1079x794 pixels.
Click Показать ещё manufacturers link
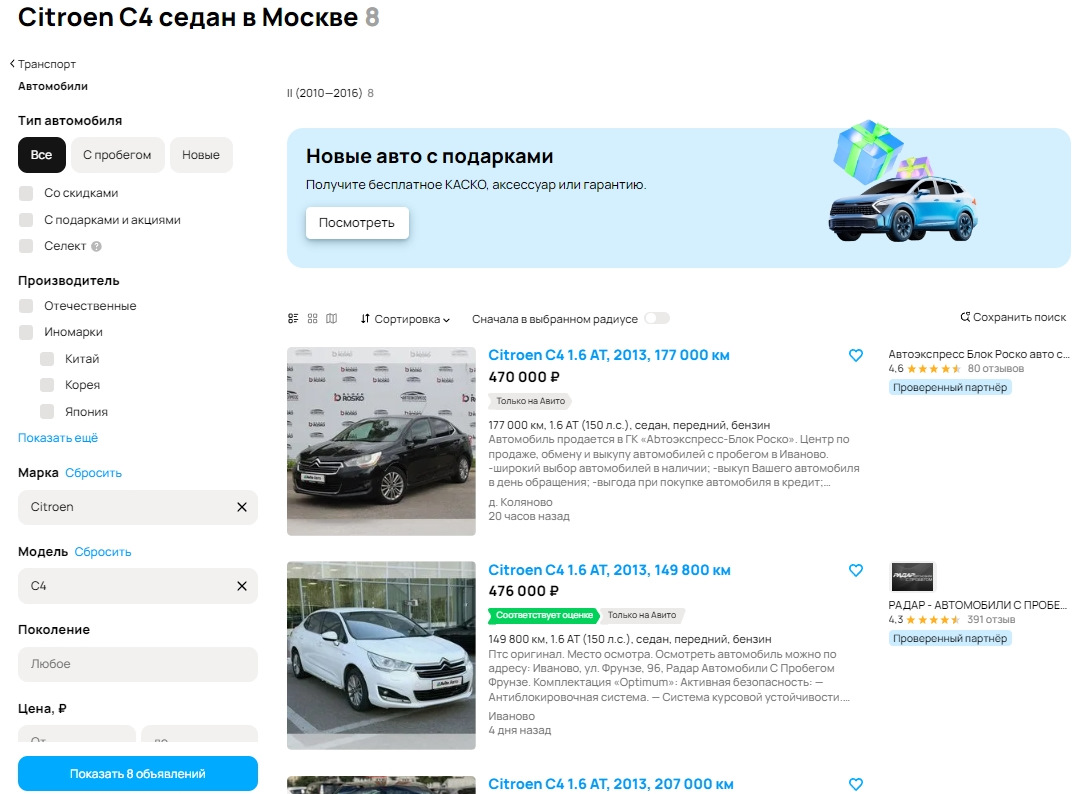tap(58, 438)
